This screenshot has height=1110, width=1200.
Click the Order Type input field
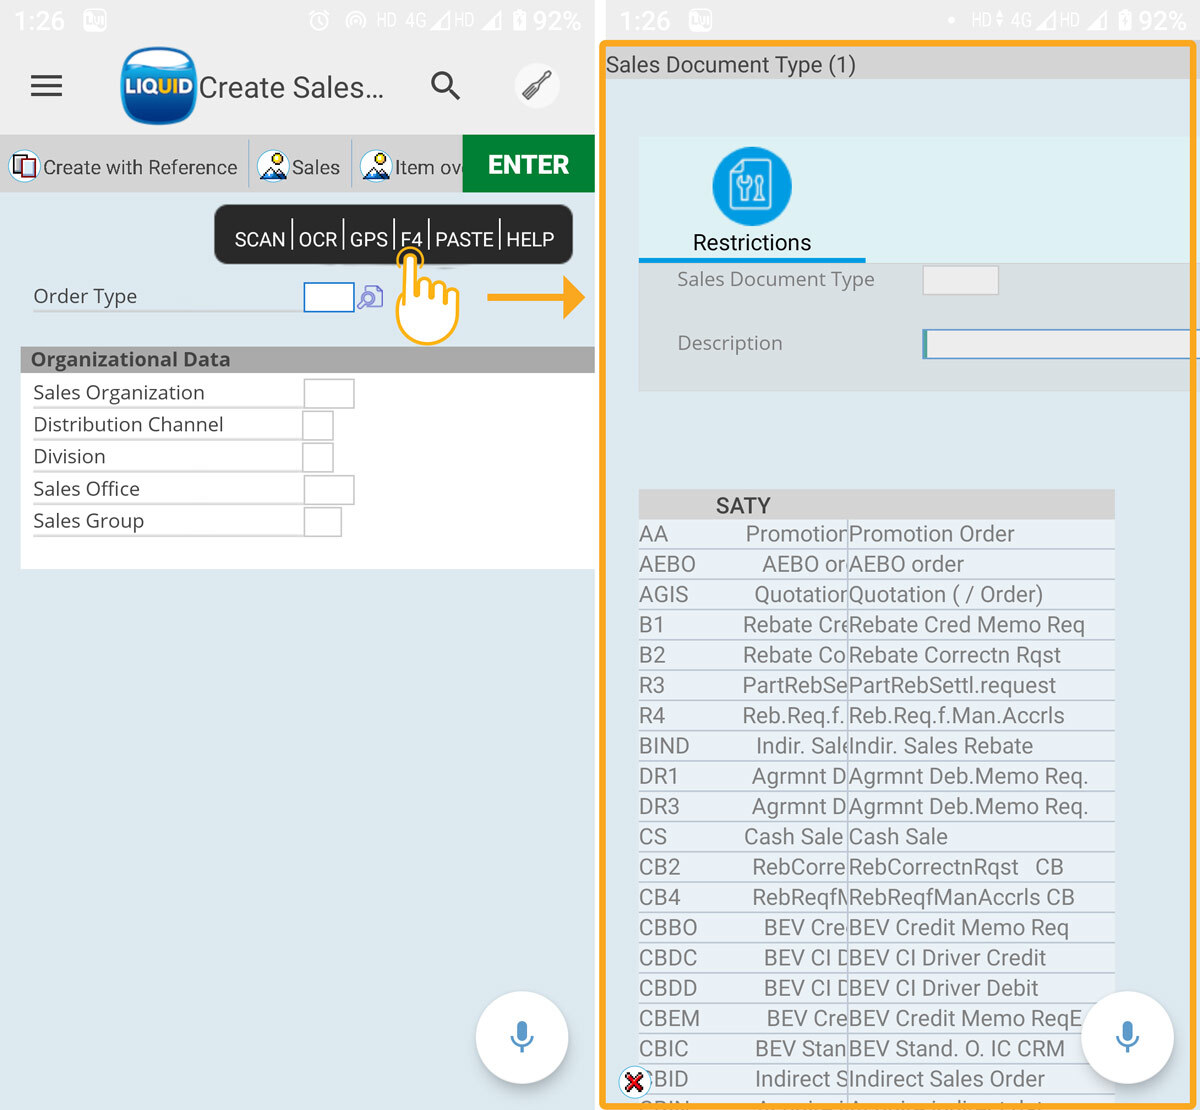[x=328, y=297]
